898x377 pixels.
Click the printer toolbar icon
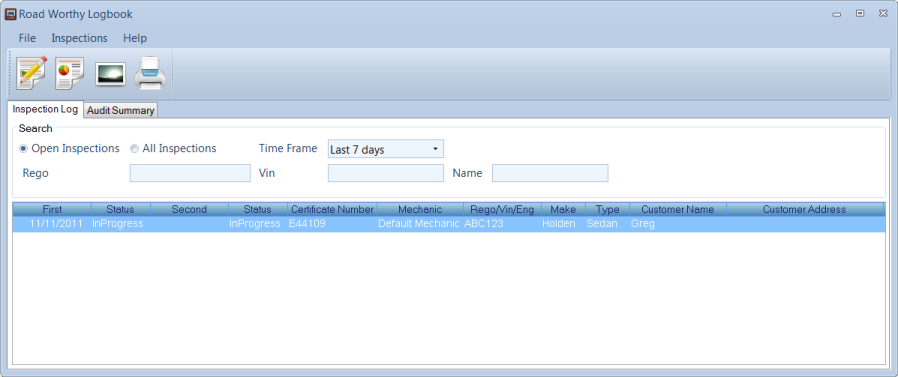pos(151,73)
